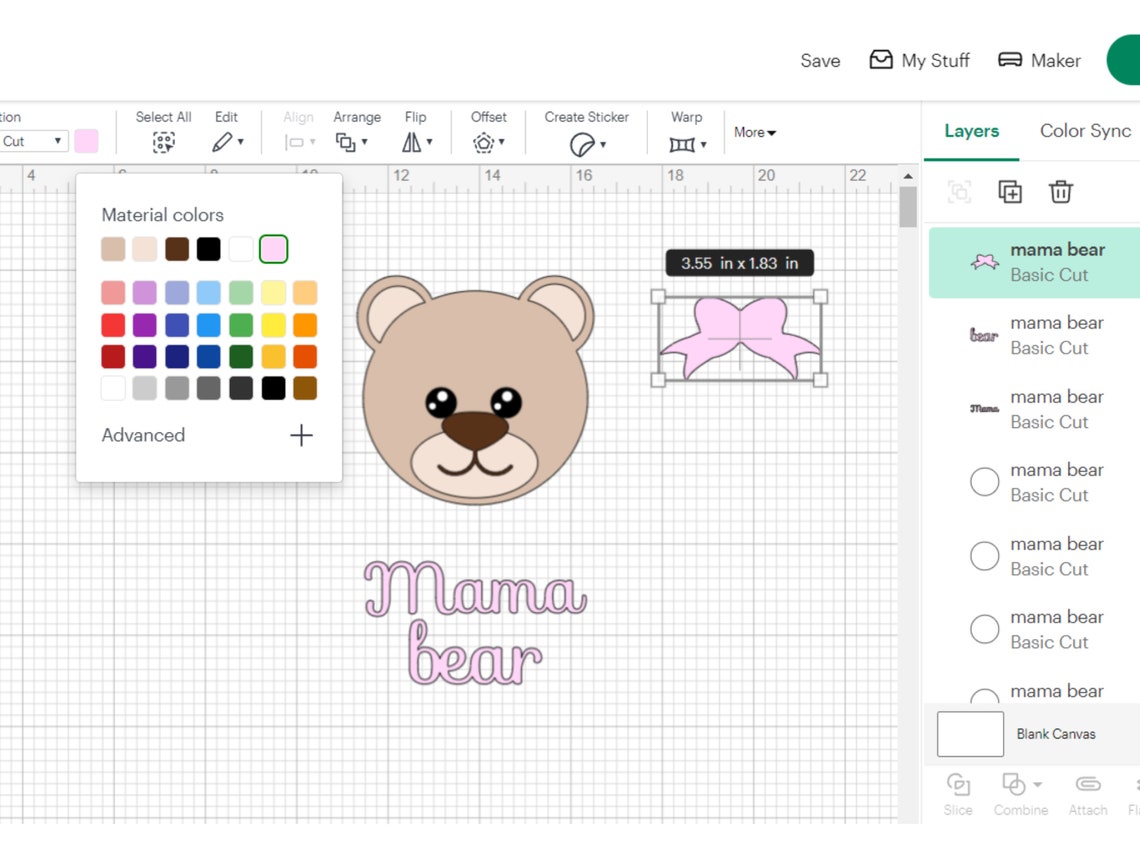Select the Slice tool
Image resolution: width=1140 pixels, height=855 pixels.
[957, 795]
